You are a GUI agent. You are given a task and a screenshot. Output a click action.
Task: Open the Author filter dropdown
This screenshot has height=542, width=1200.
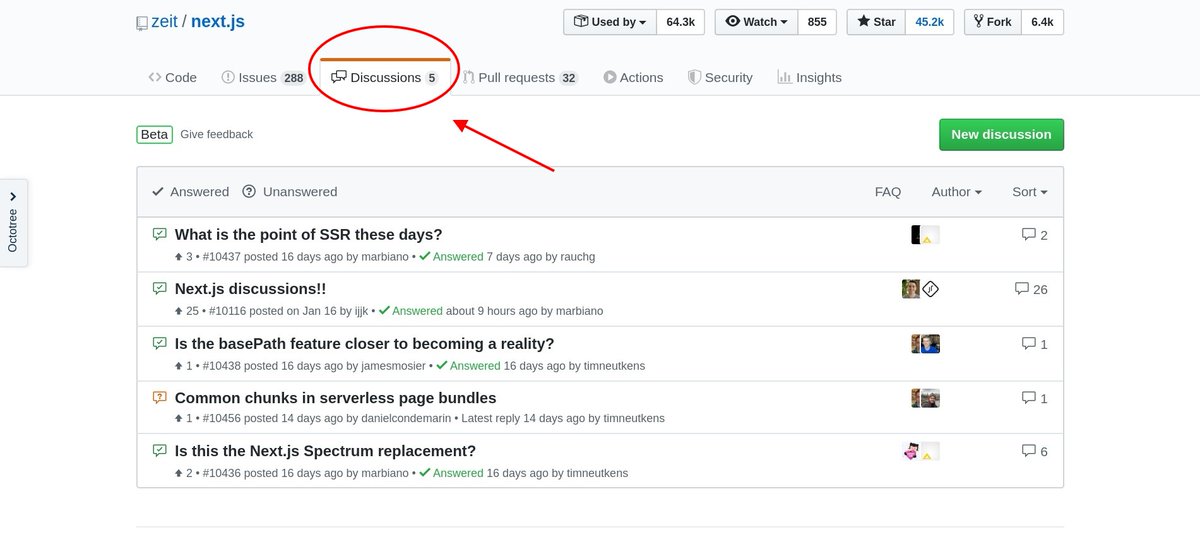(x=957, y=192)
